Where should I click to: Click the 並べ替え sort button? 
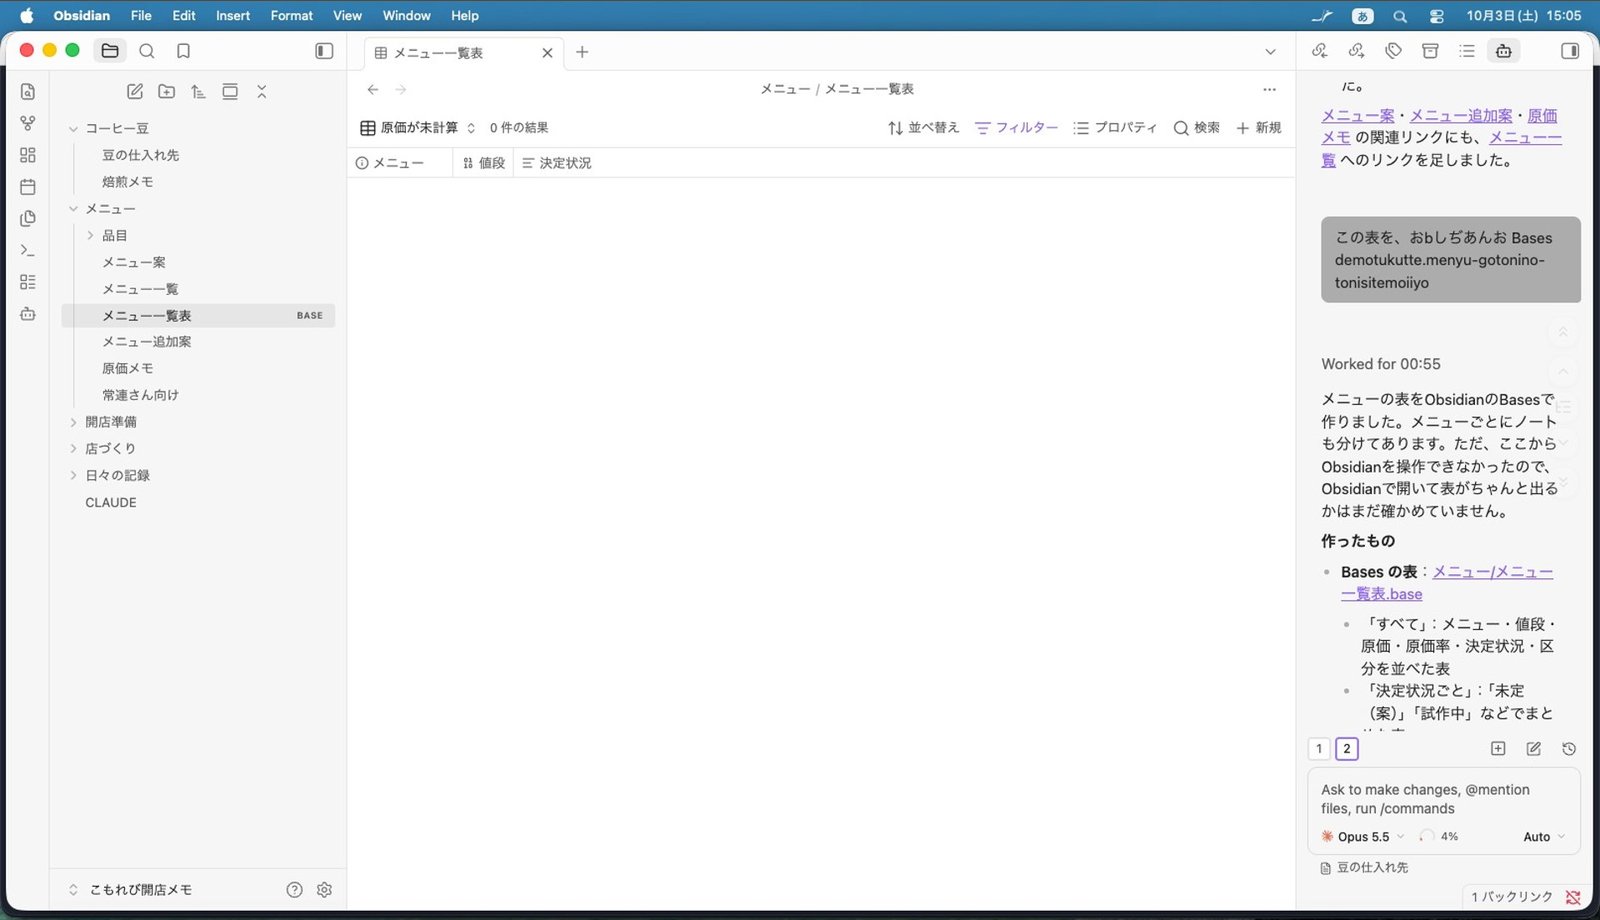point(923,128)
